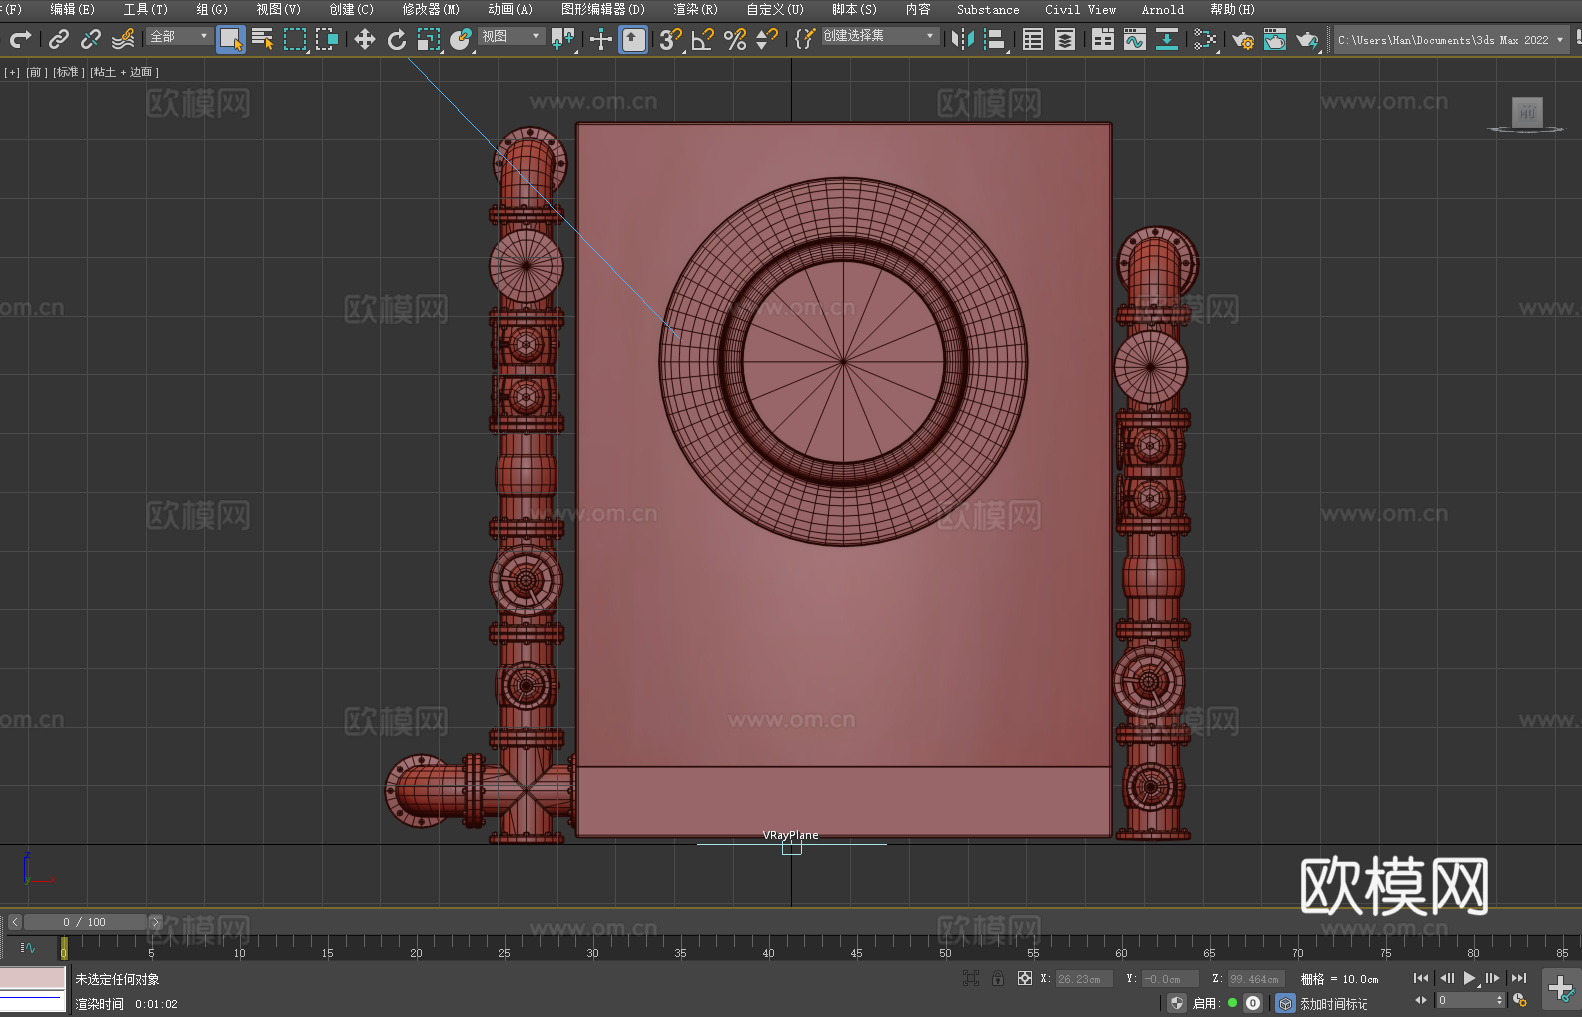Viewport: 1582px width, 1017px height.
Task: Click the [粘土 + 边面] viewport shading label
Action: pos(124,72)
